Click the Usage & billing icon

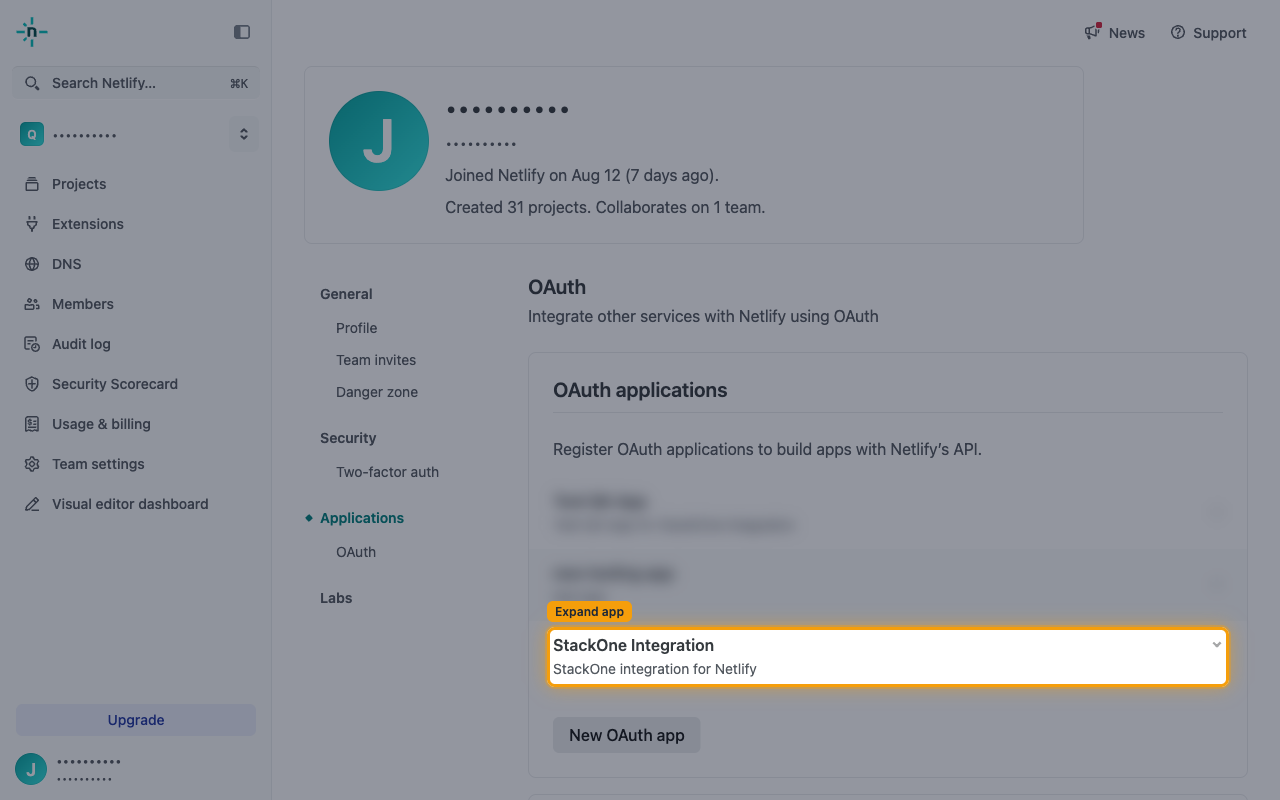32,424
